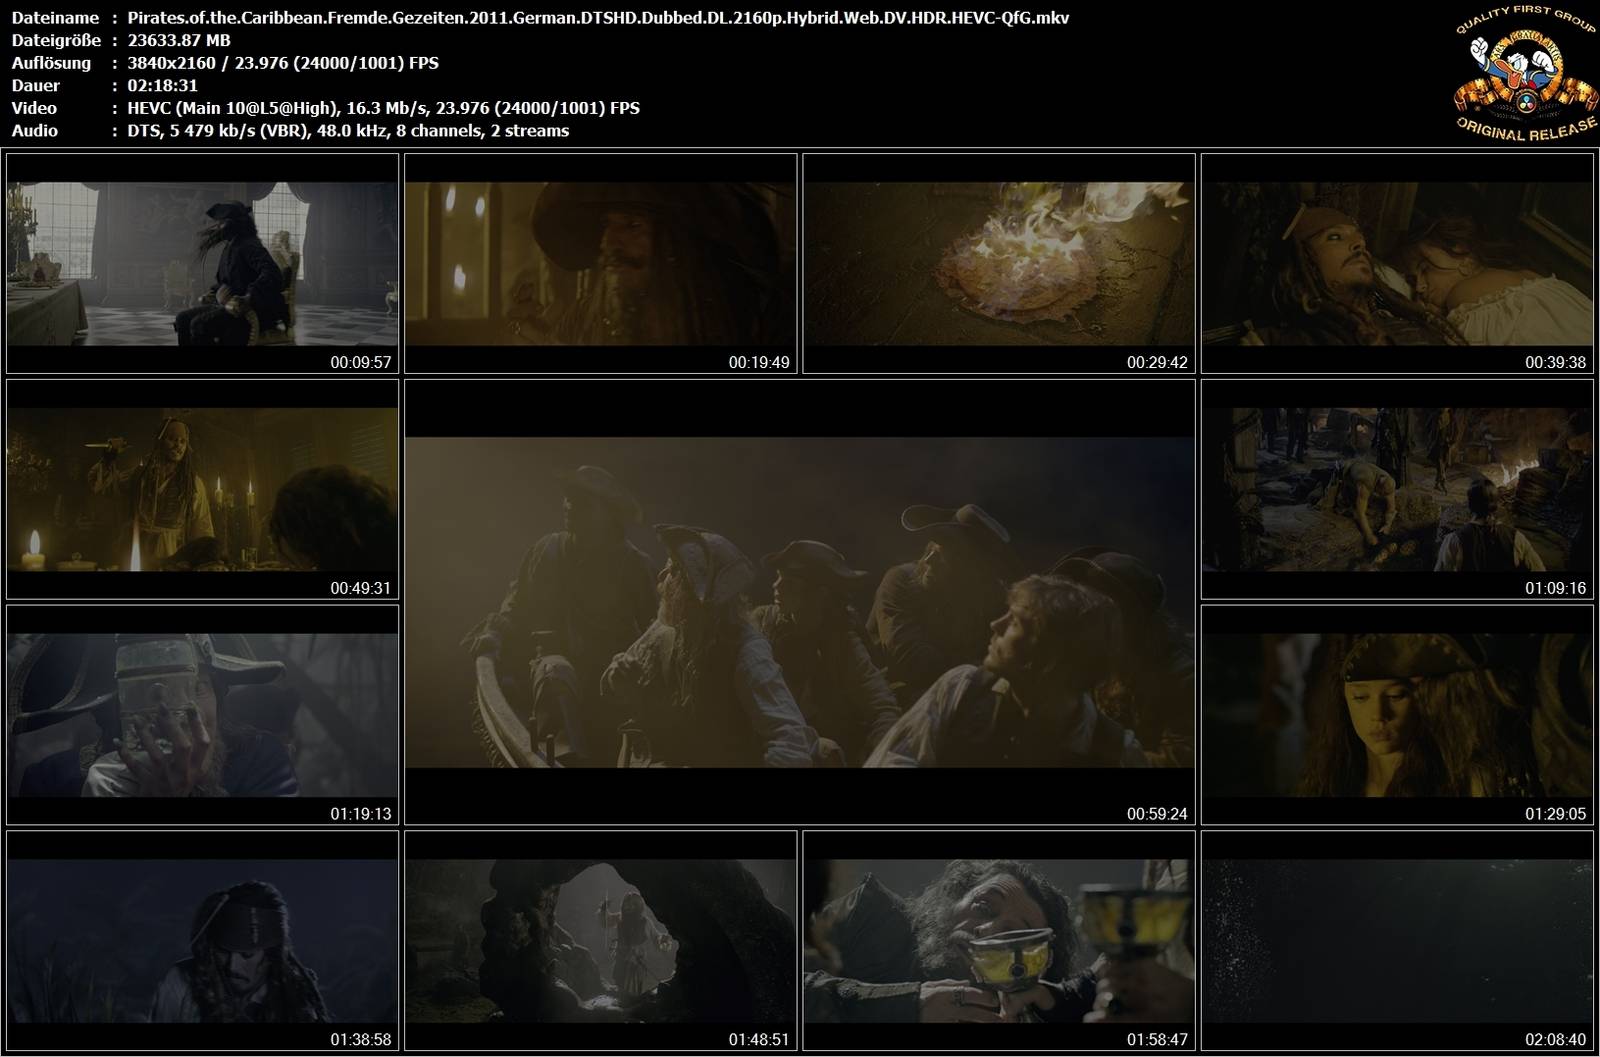Click the 00:09:57 timestamp text
1600x1057 pixels.
[x=360, y=362]
